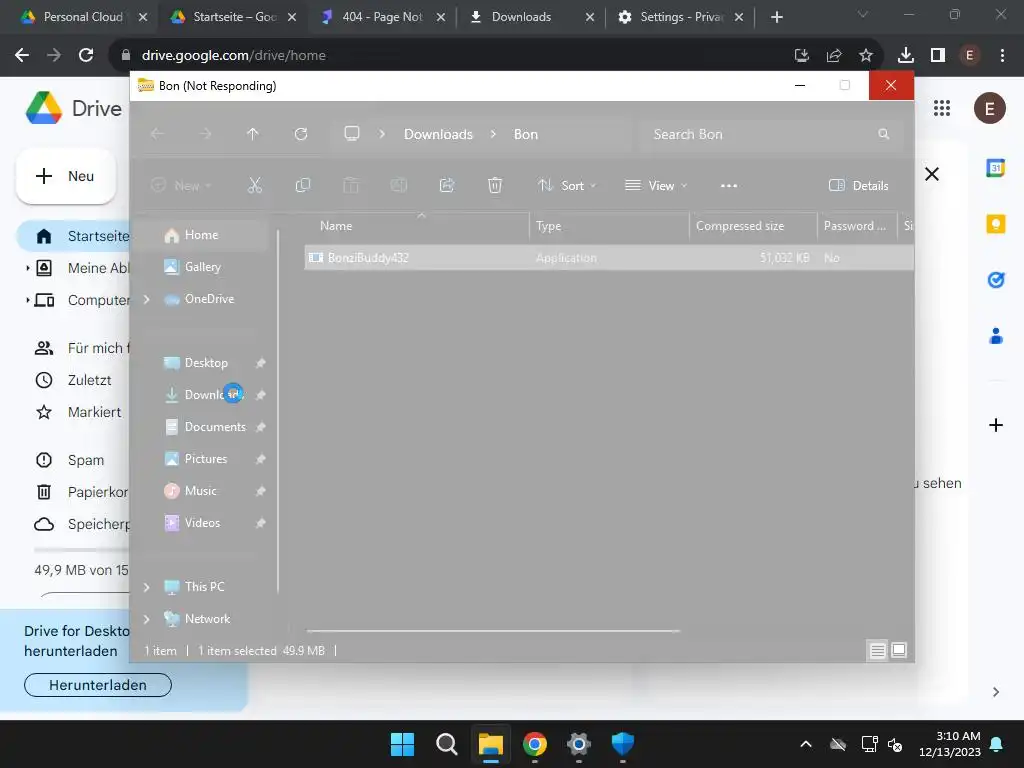1024x768 pixels.
Task: Click Herunterladen button for Drive for Desktop
Action: click(98, 685)
